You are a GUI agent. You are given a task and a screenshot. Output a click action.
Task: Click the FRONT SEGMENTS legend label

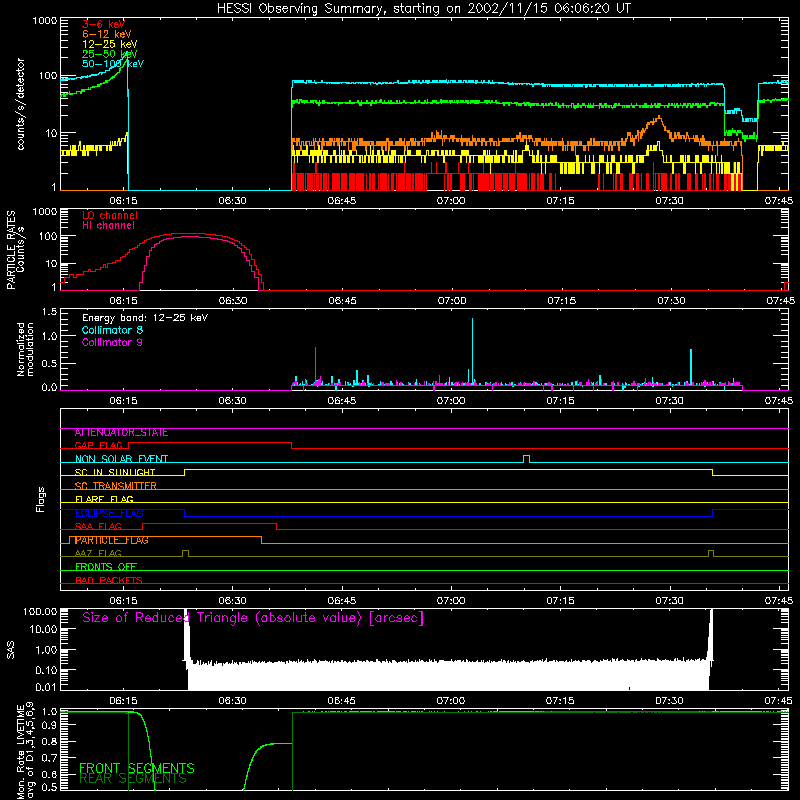tap(137, 768)
